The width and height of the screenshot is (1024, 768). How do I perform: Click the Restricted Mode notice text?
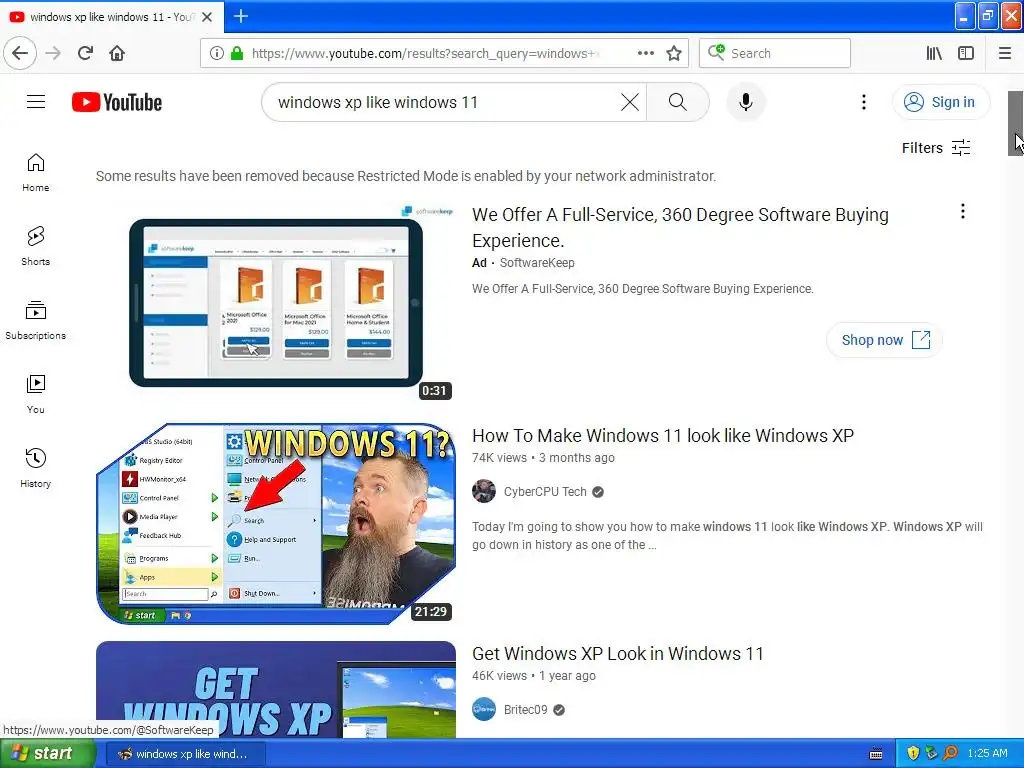pyautogui.click(x=406, y=176)
